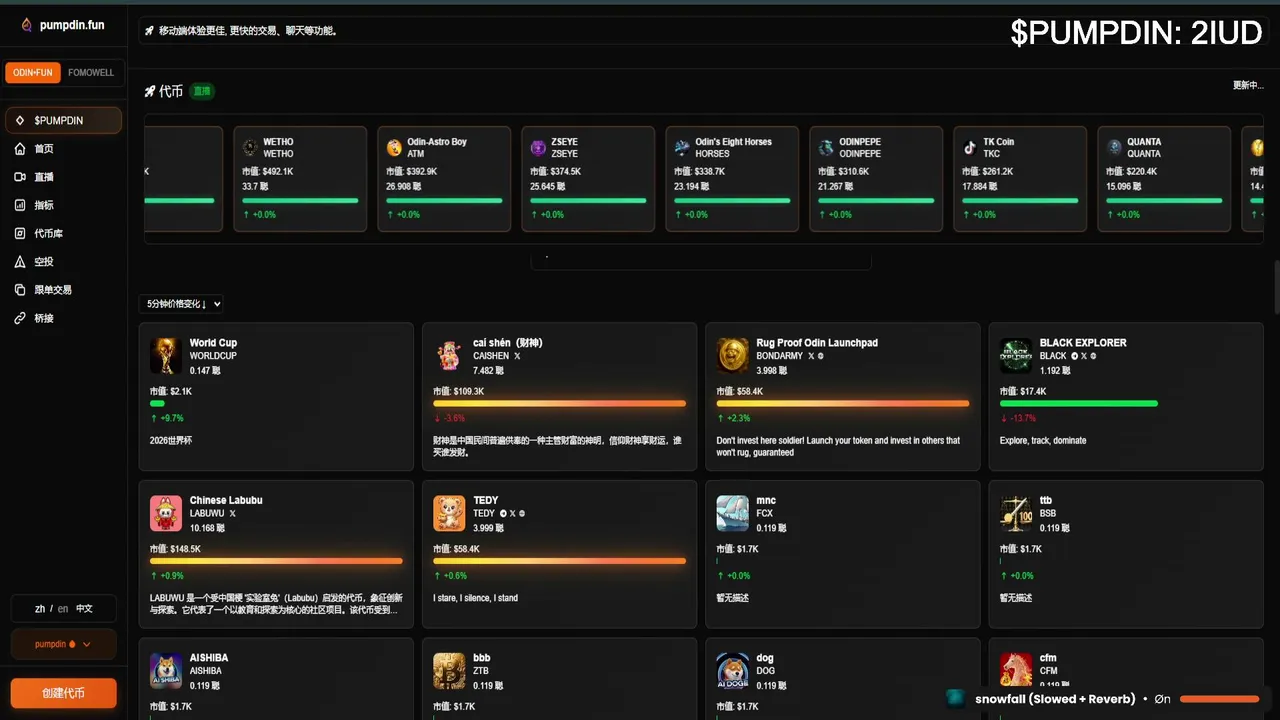The width and height of the screenshot is (1280, 720).
Task: Open the Rug Proof Odin Launchpad title
Action: coord(817,343)
